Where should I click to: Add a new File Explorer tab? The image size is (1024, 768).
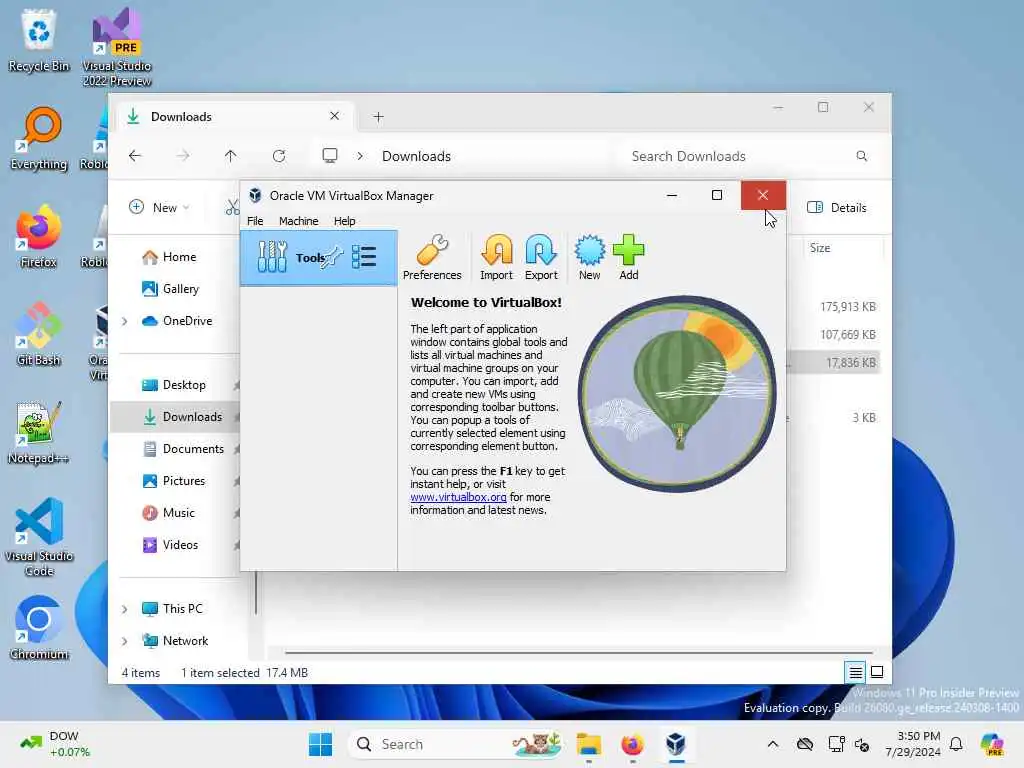tap(378, 117)
